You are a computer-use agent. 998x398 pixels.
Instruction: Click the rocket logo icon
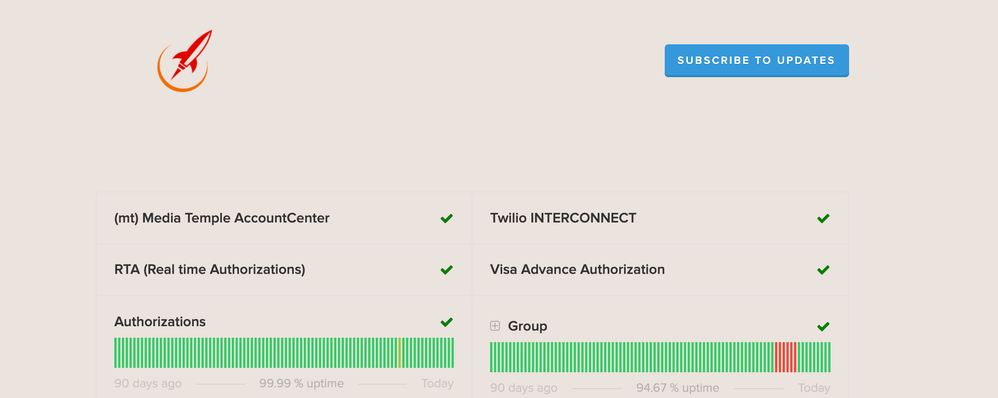pyautogui.click(x=185, y=61)
